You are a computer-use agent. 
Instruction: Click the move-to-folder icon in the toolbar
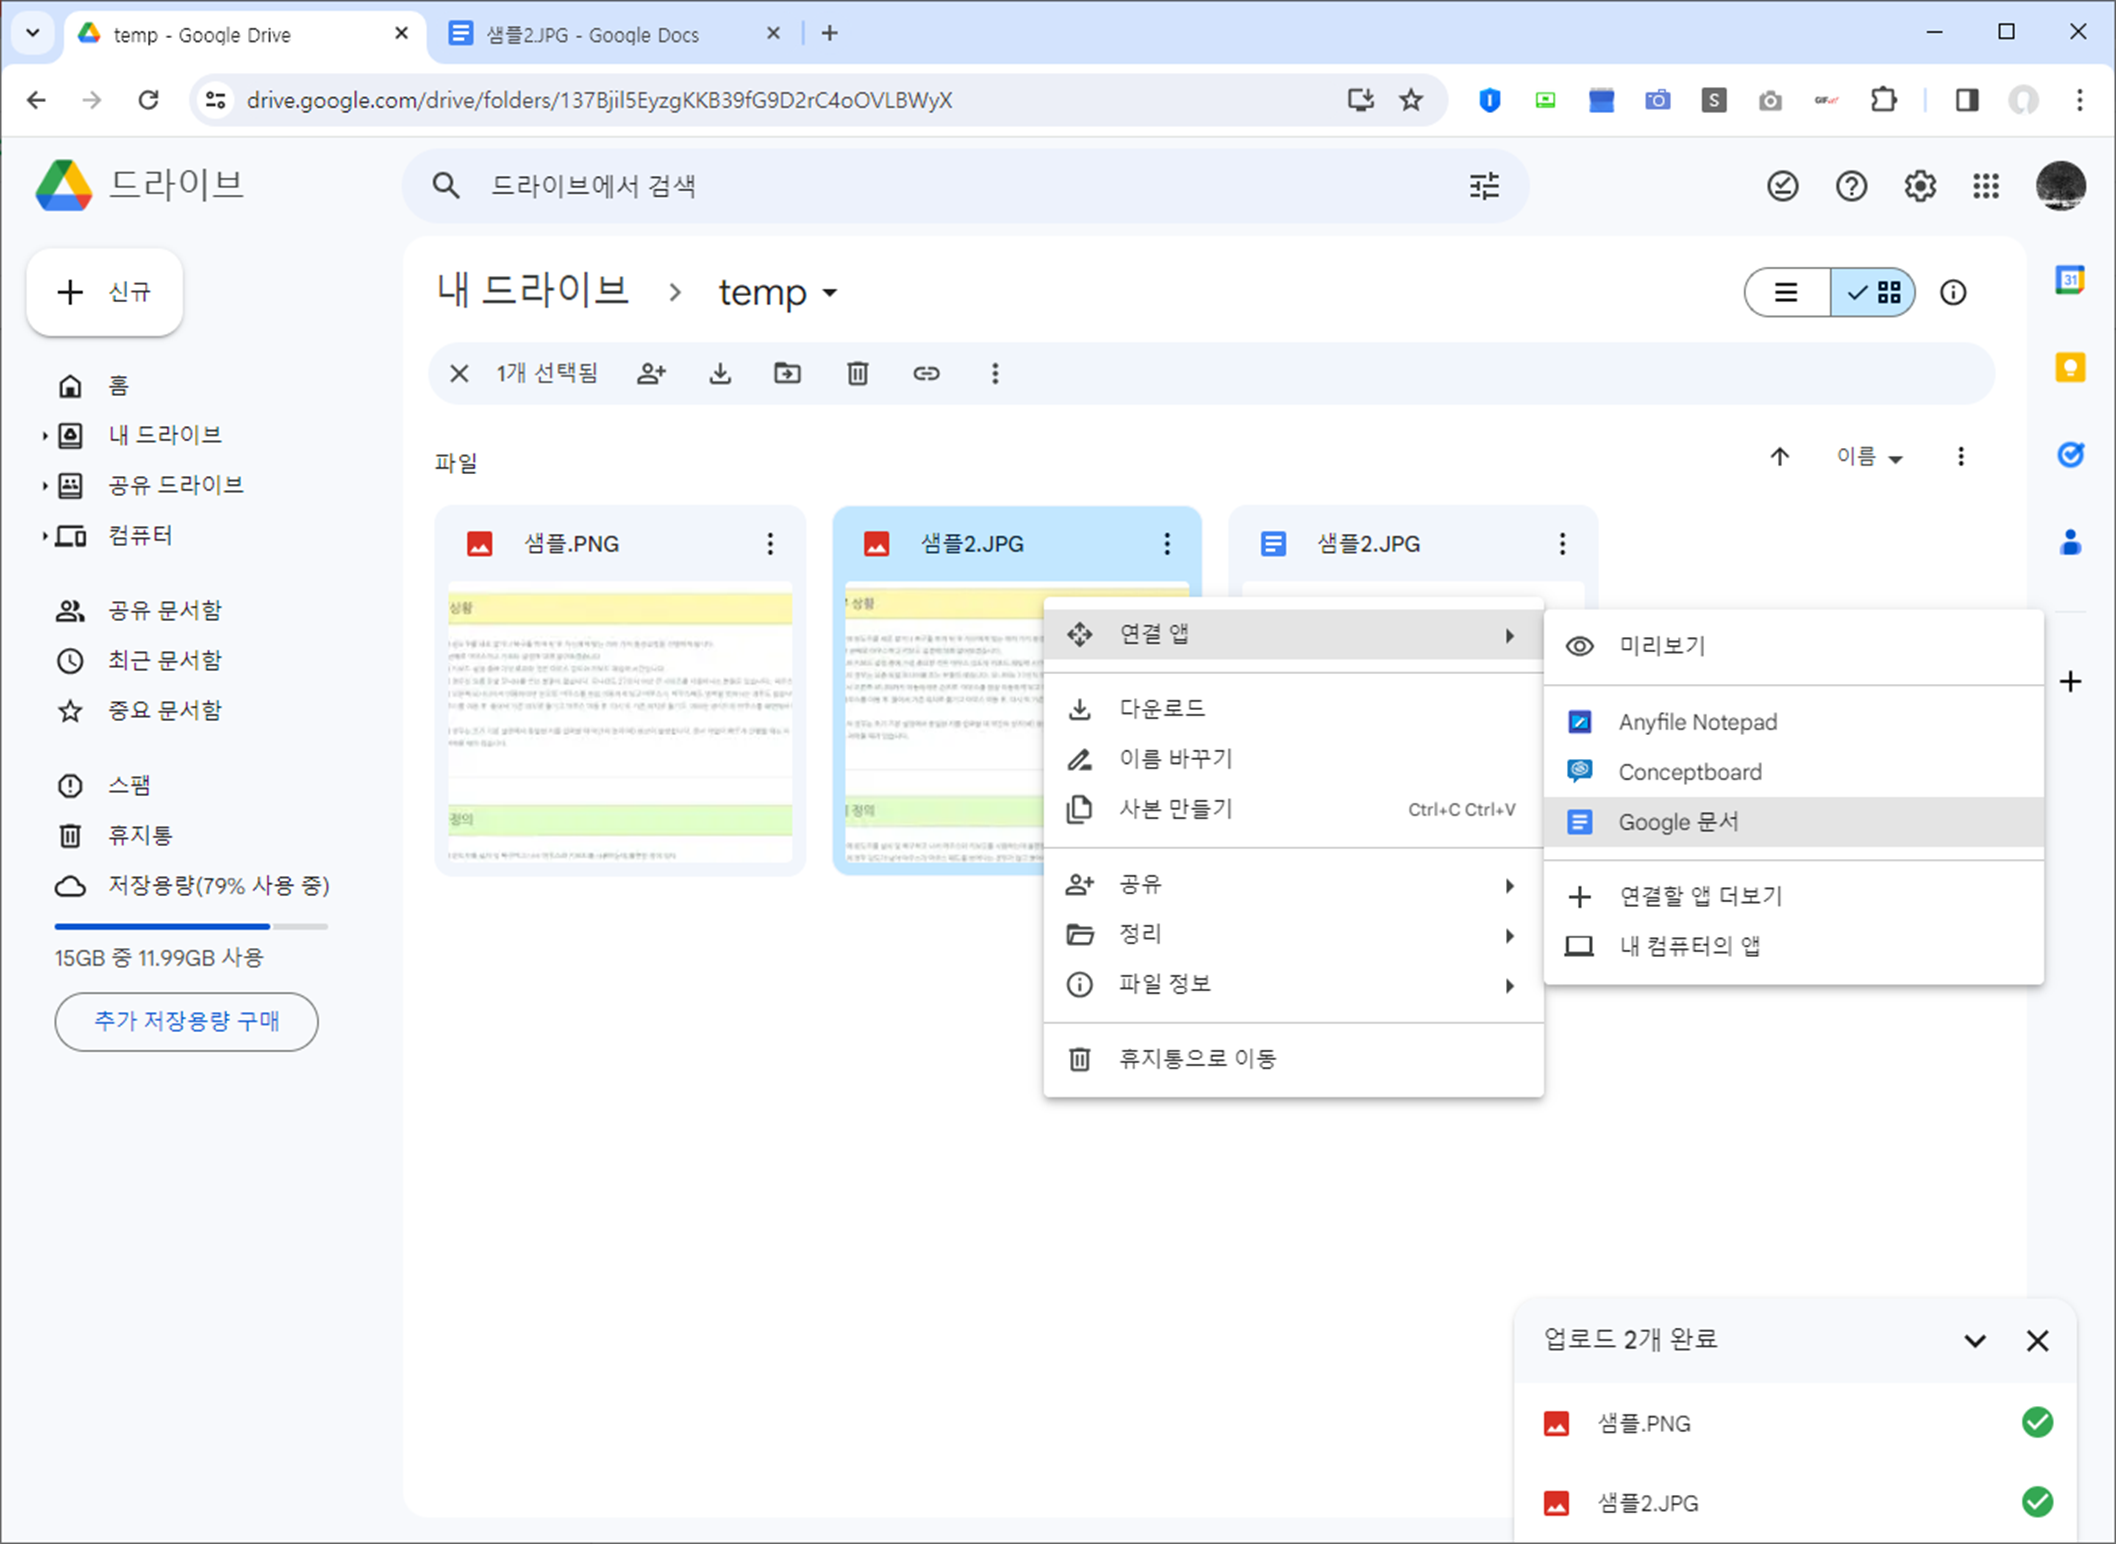[787, 374]
